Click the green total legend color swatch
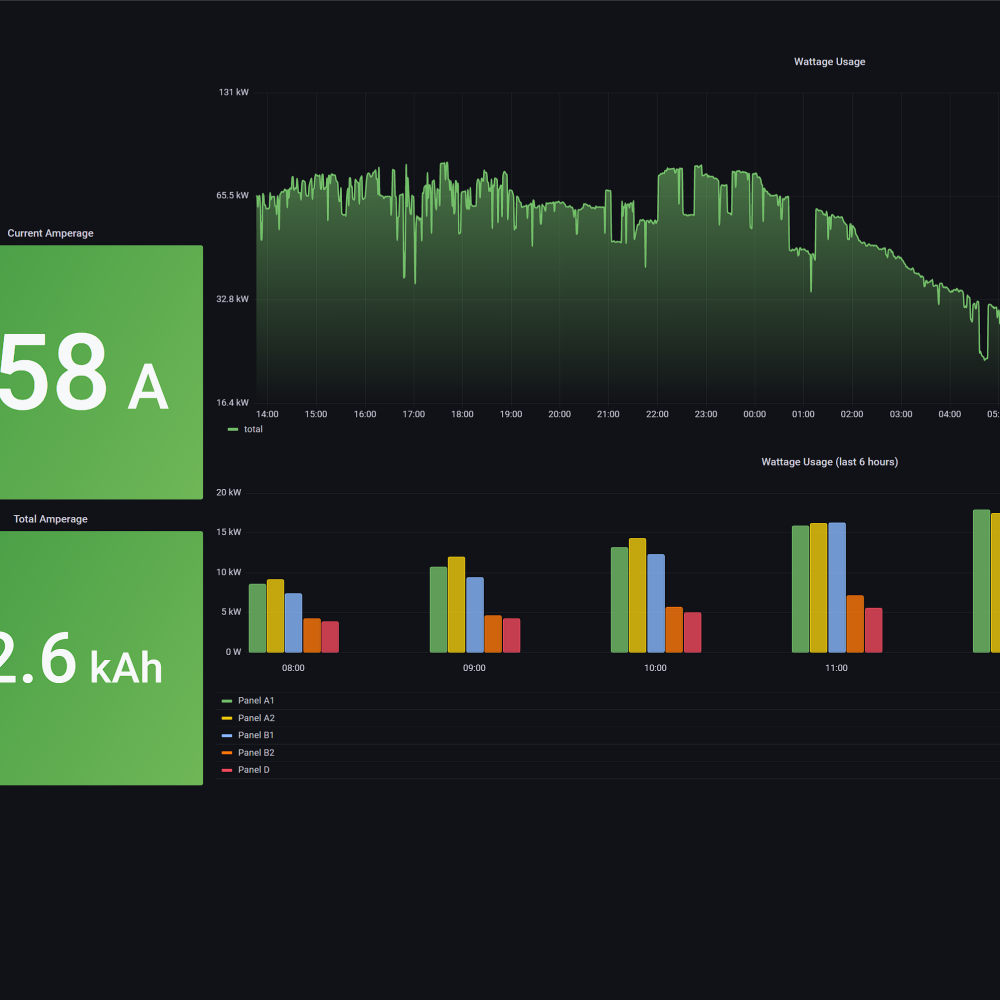The image size is (1000, 1000). click(x=233, y=429)
